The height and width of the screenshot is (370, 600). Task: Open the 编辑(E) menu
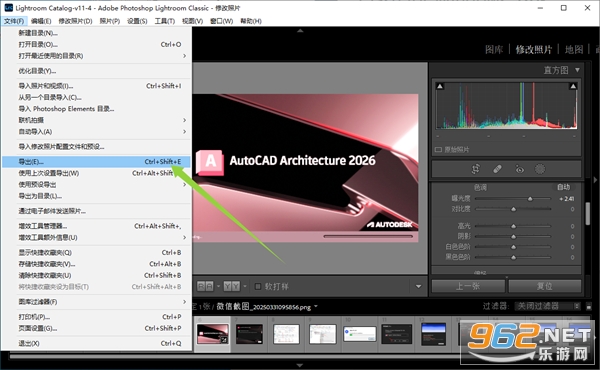(41, 21)
